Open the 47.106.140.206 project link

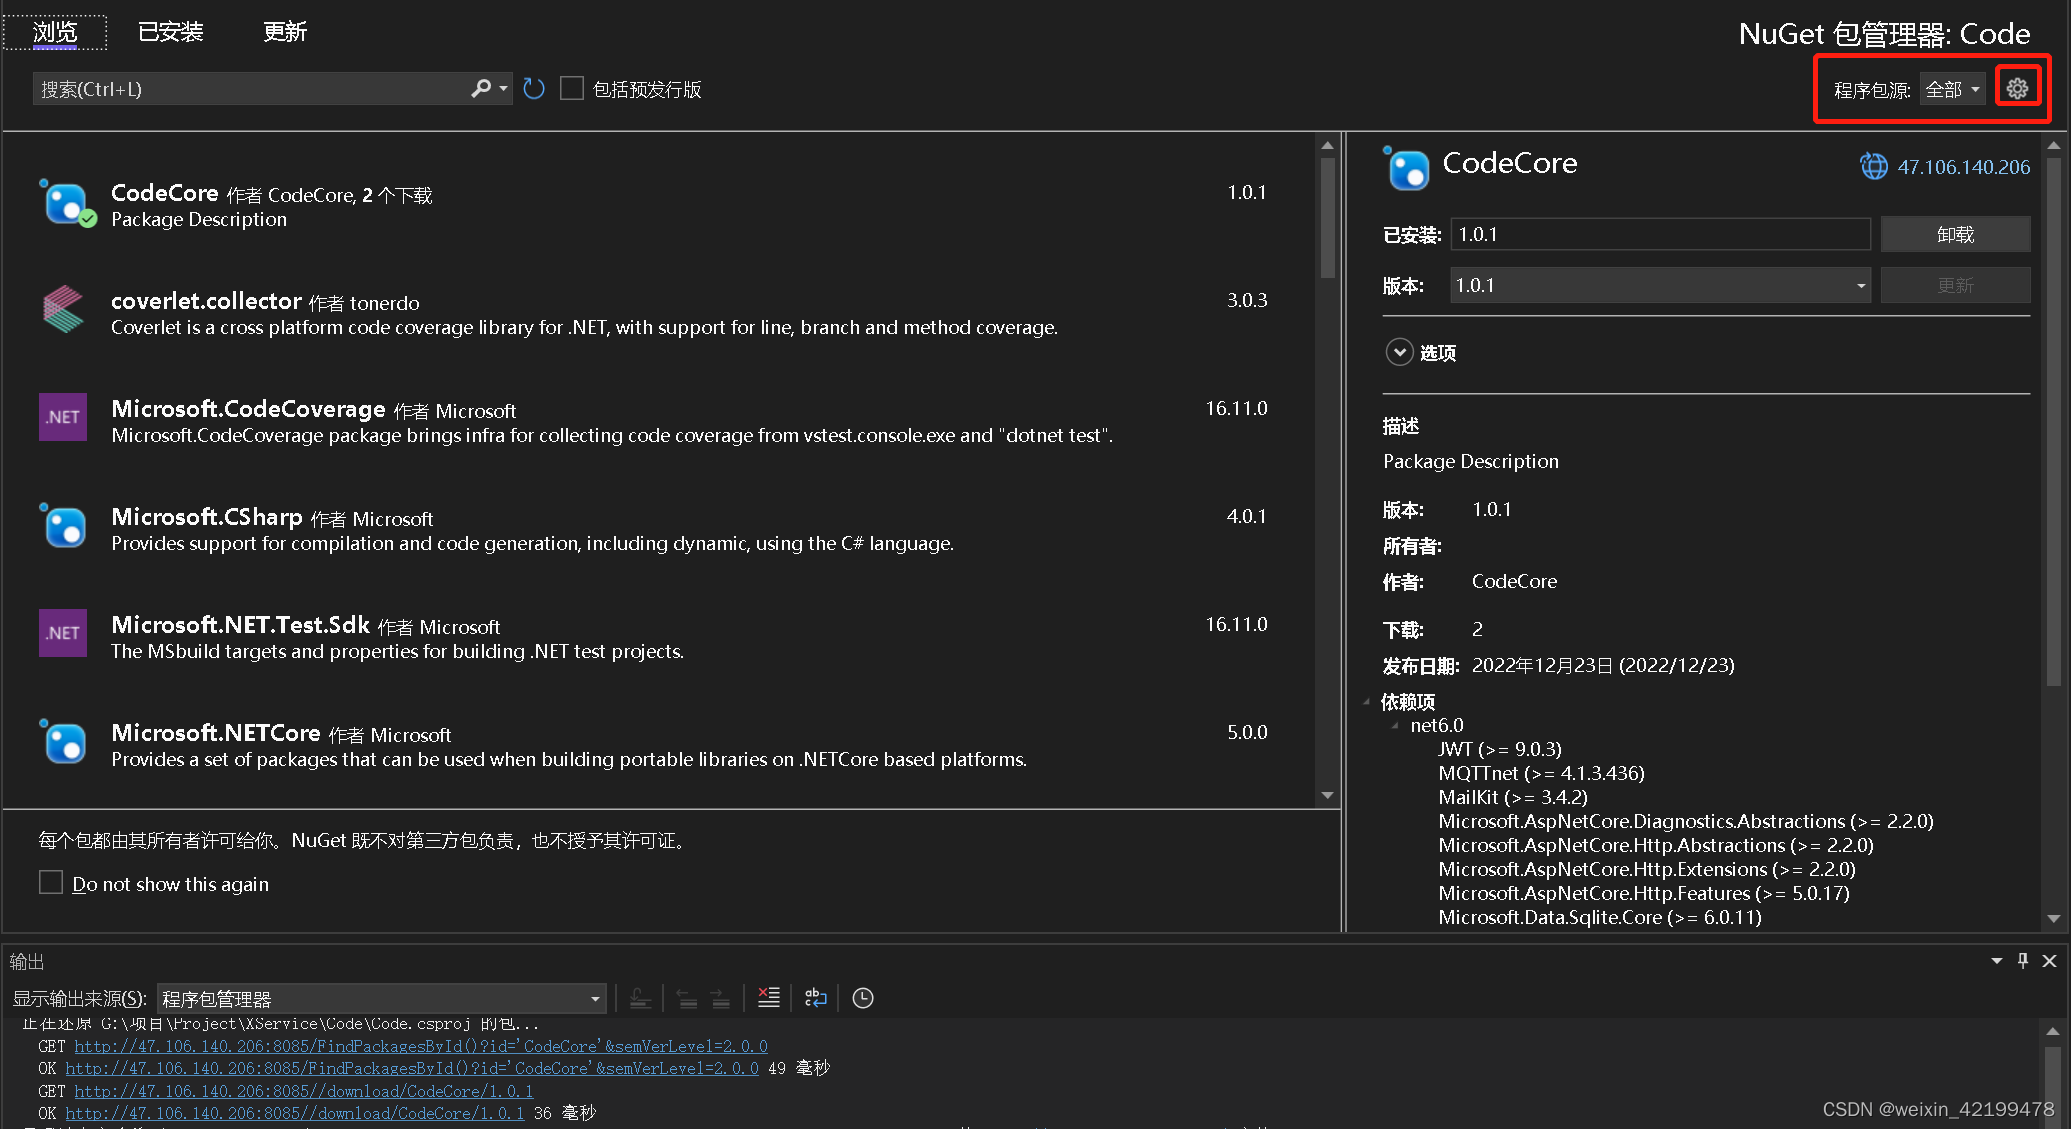[1963, 167]
